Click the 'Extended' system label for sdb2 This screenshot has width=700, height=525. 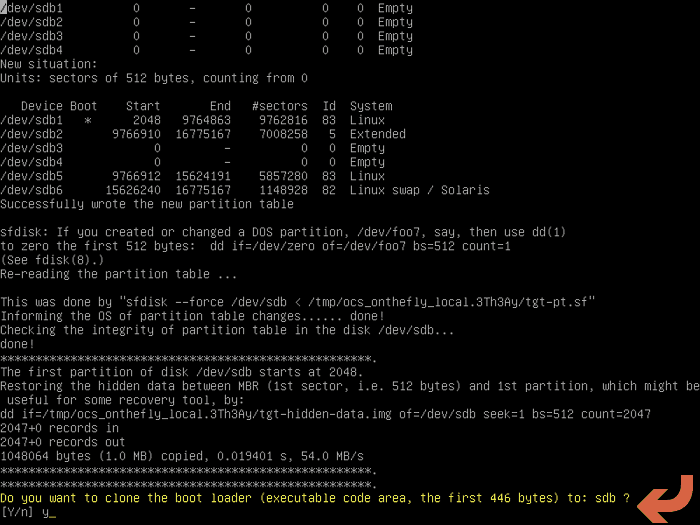(378, 134)
